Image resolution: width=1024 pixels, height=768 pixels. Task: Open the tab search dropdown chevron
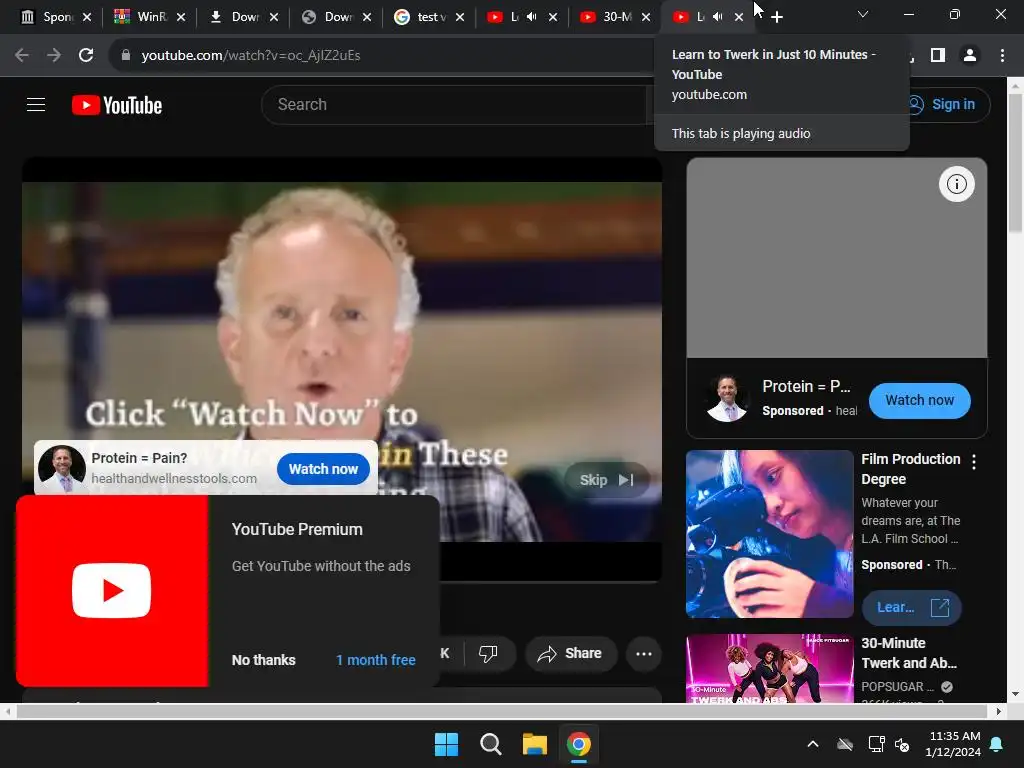[x=863, y=14]
